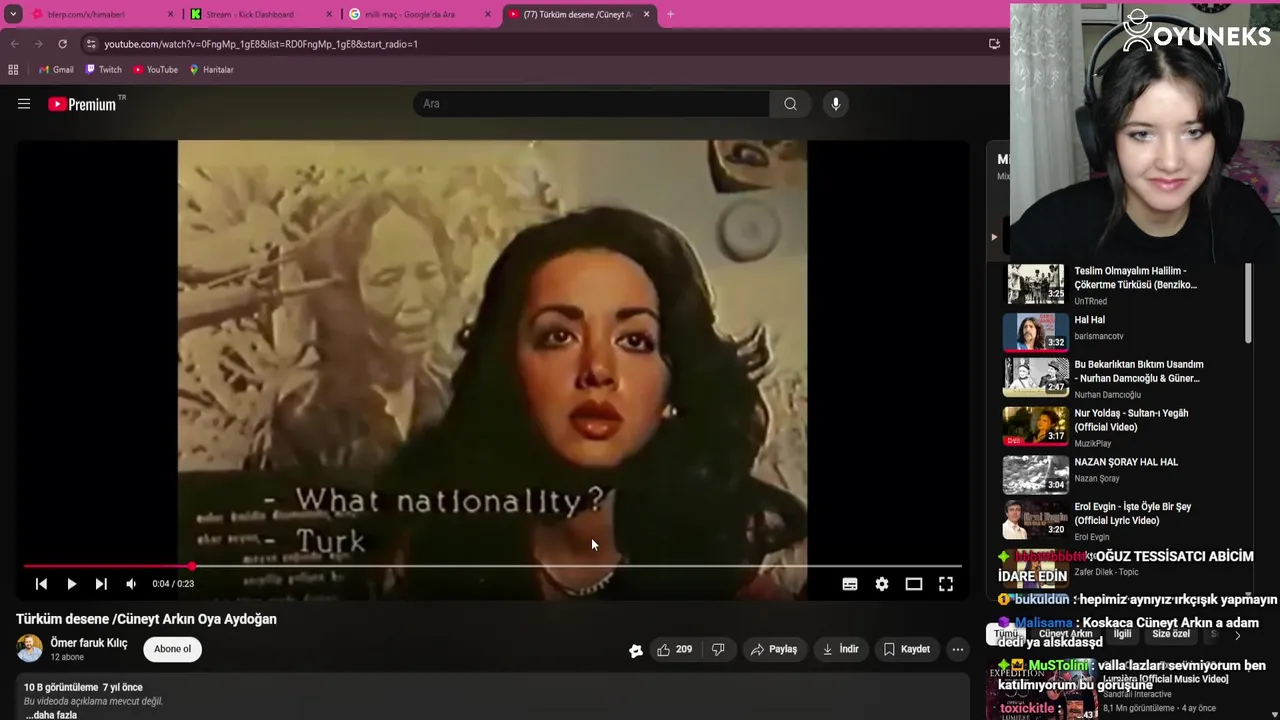Share video via Paylaş button
Viewport: 1280px width, 720px height.
(x=774, y=649)
